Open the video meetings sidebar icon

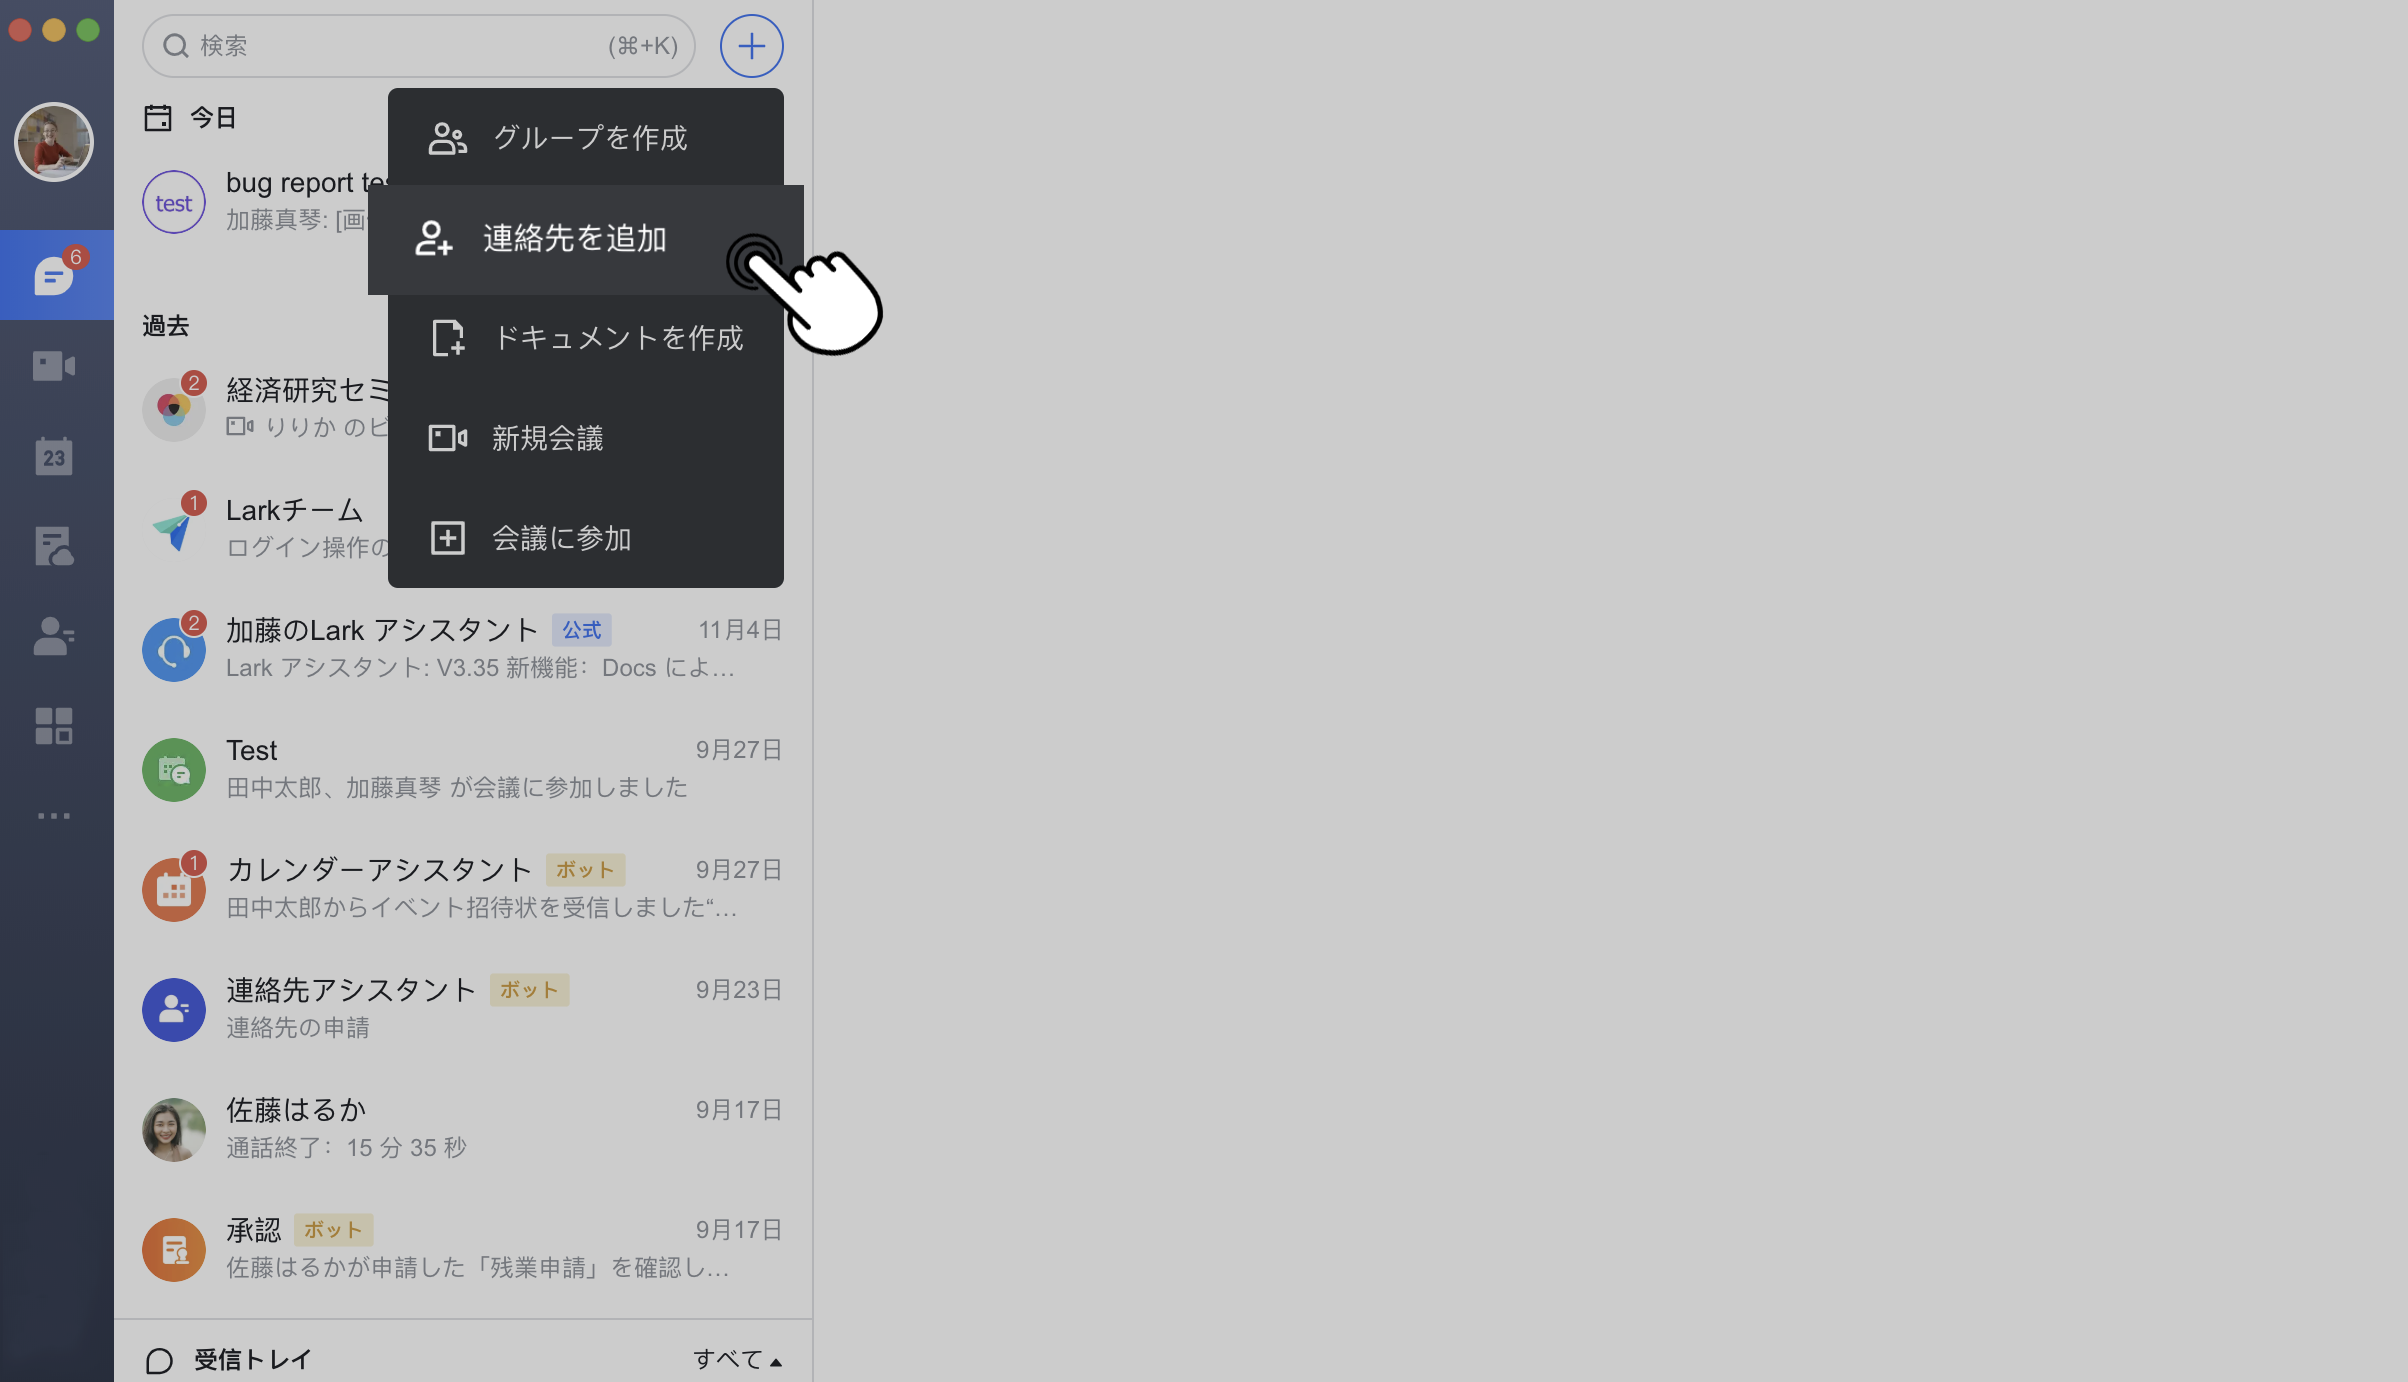point(54,366)
